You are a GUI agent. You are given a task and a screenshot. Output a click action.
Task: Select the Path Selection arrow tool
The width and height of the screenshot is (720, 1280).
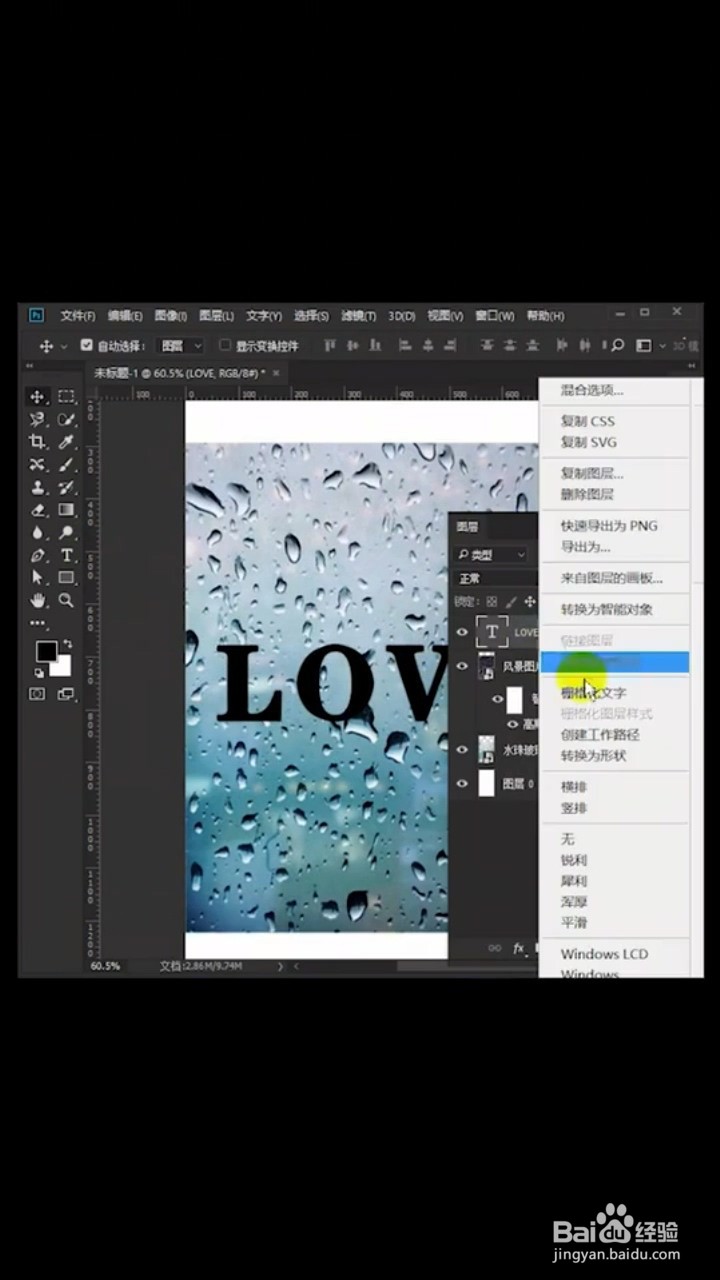pos(37,578)
